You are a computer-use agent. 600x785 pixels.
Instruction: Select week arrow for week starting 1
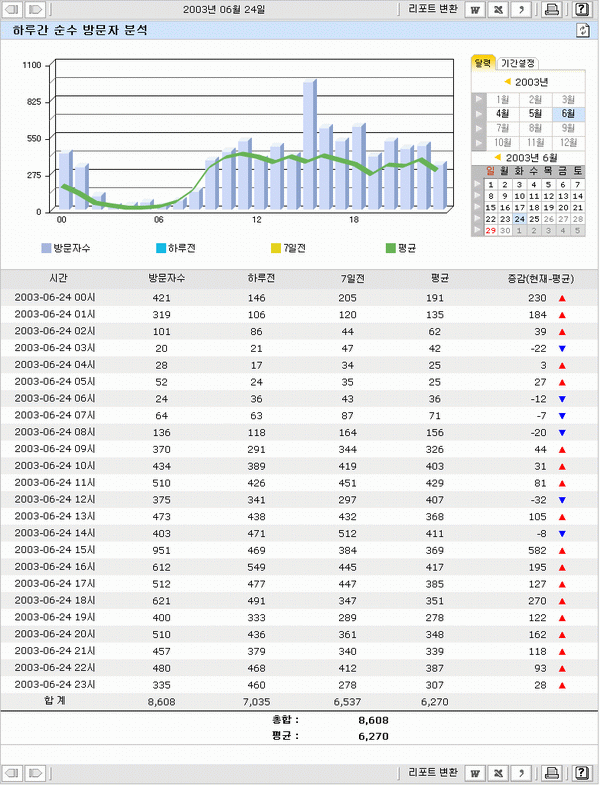pos(477,184)
